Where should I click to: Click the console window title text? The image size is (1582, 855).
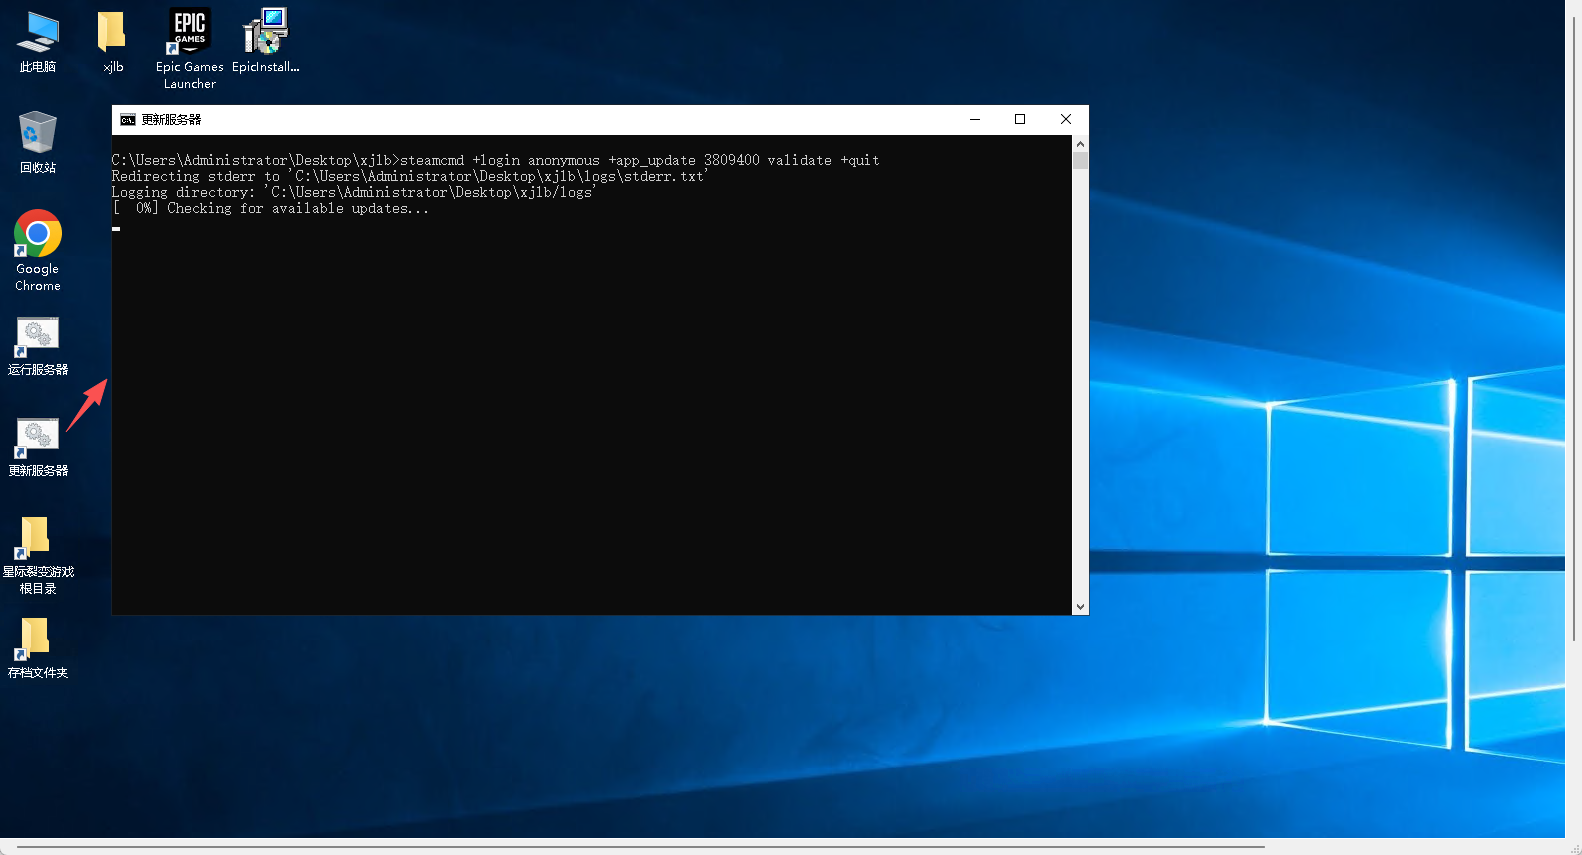[x=171, y=120]
